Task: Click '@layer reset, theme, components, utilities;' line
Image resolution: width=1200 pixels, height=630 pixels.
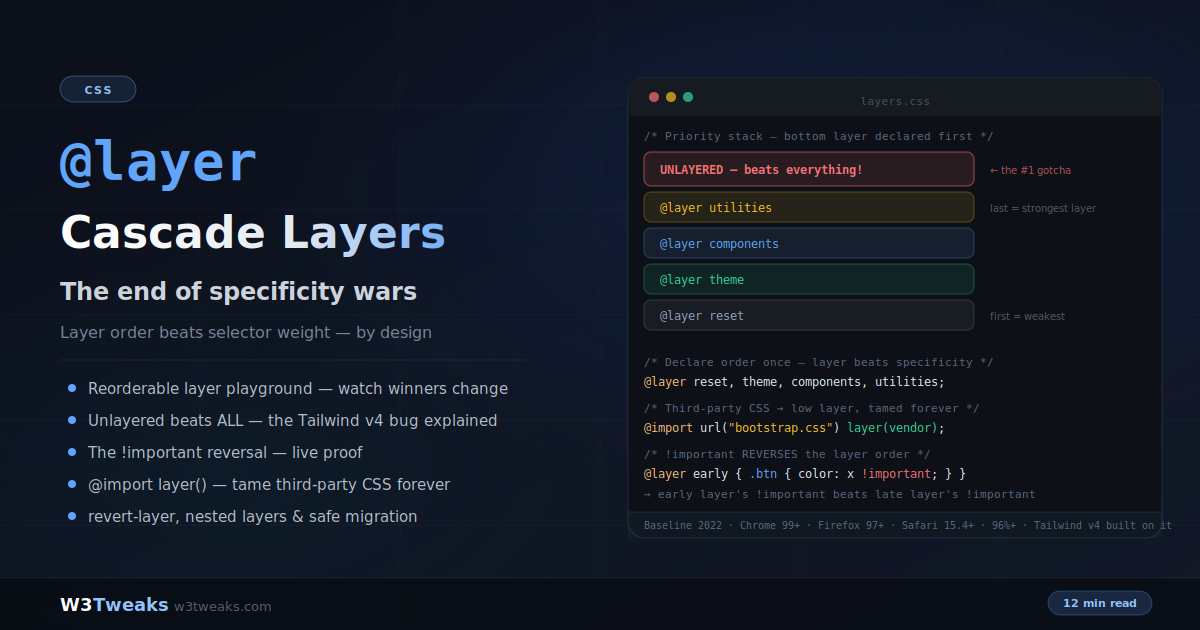Action: click(x=794, y=382)
